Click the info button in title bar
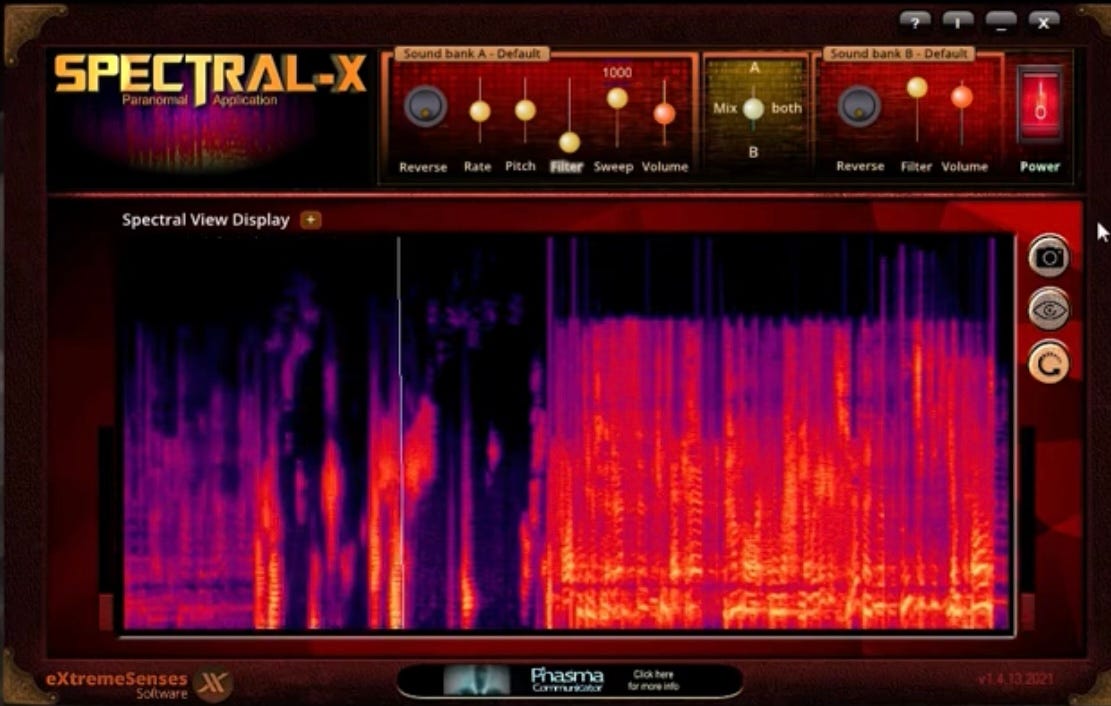 tap(957, 23)
